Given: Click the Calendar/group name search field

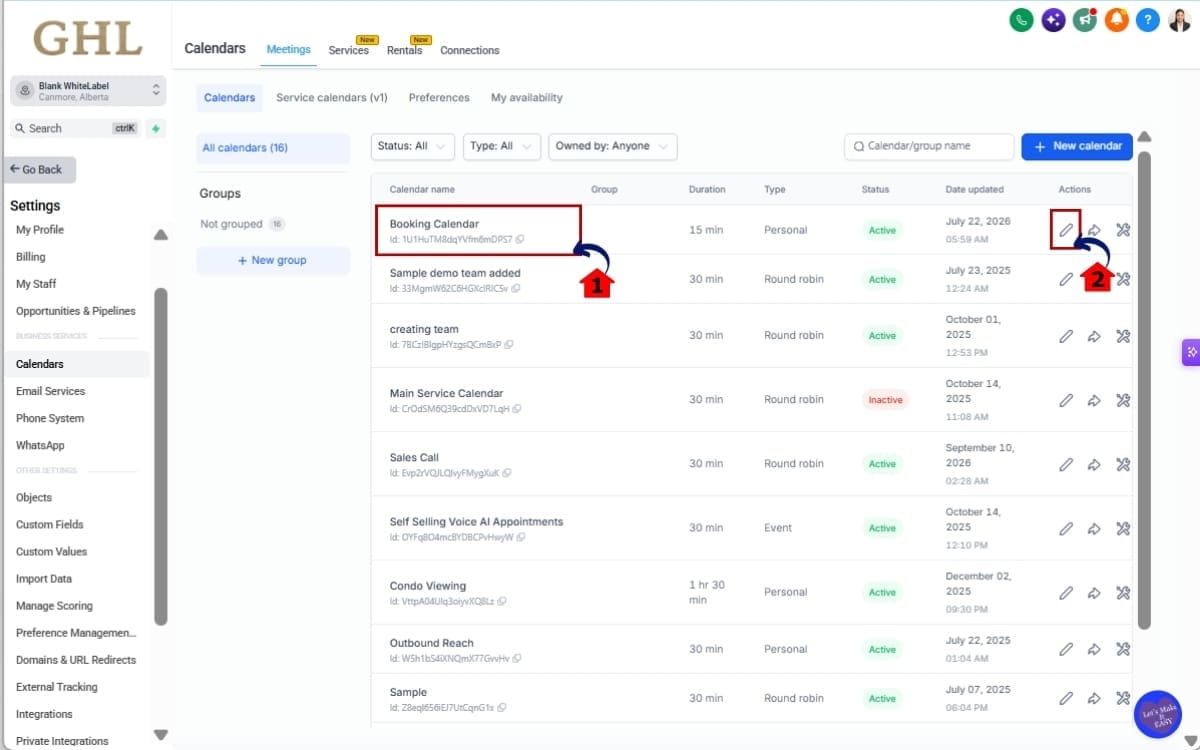Looking at the screenshot, I should click(929, 146).
